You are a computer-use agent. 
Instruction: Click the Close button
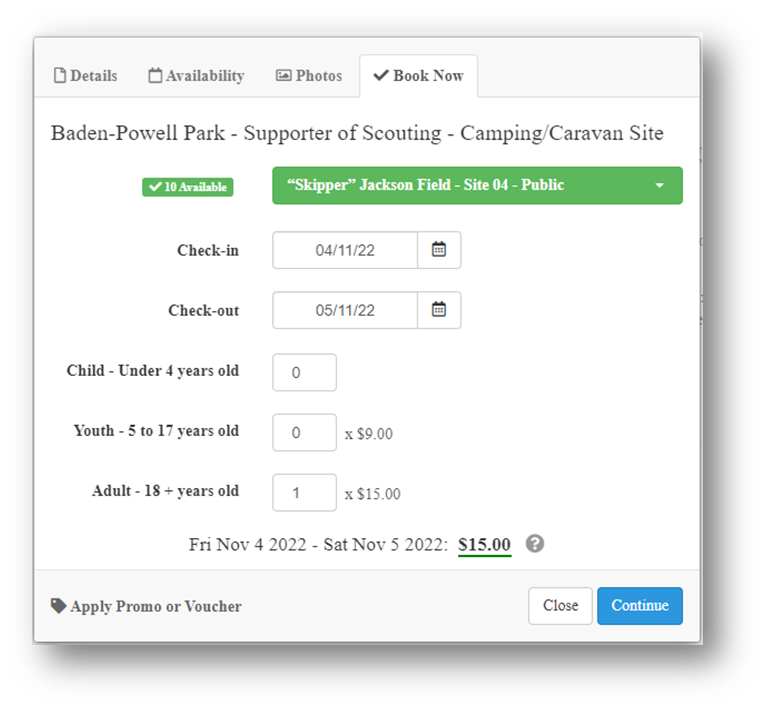(x=560, y=606)
